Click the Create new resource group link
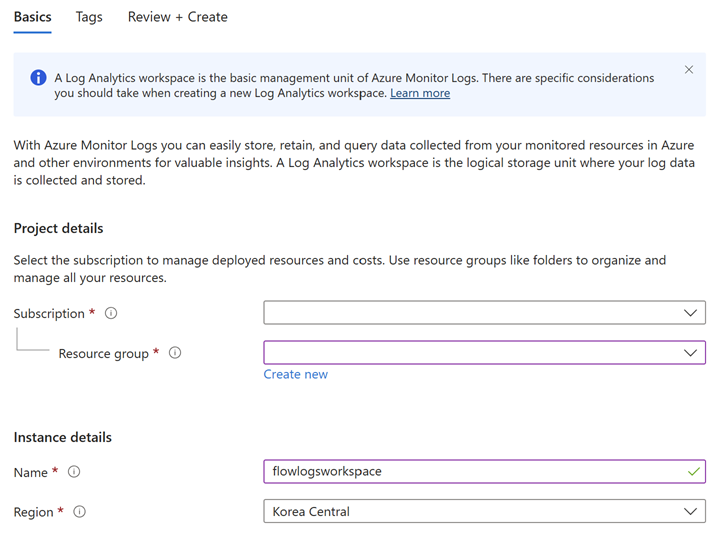Image resolution: width=720 pixels, height=535 pixels. click(x=296, y=374)
